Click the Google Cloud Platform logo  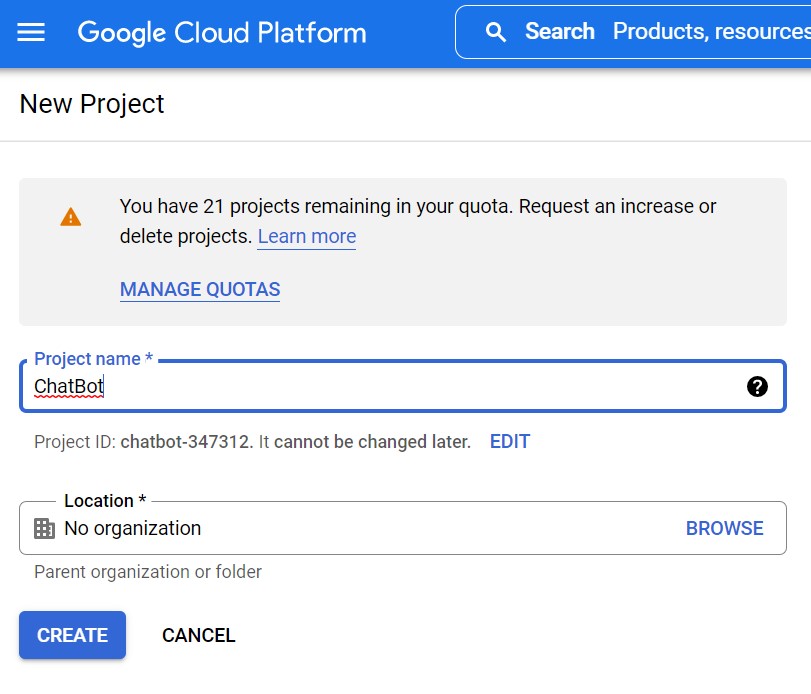pos(222,33)
